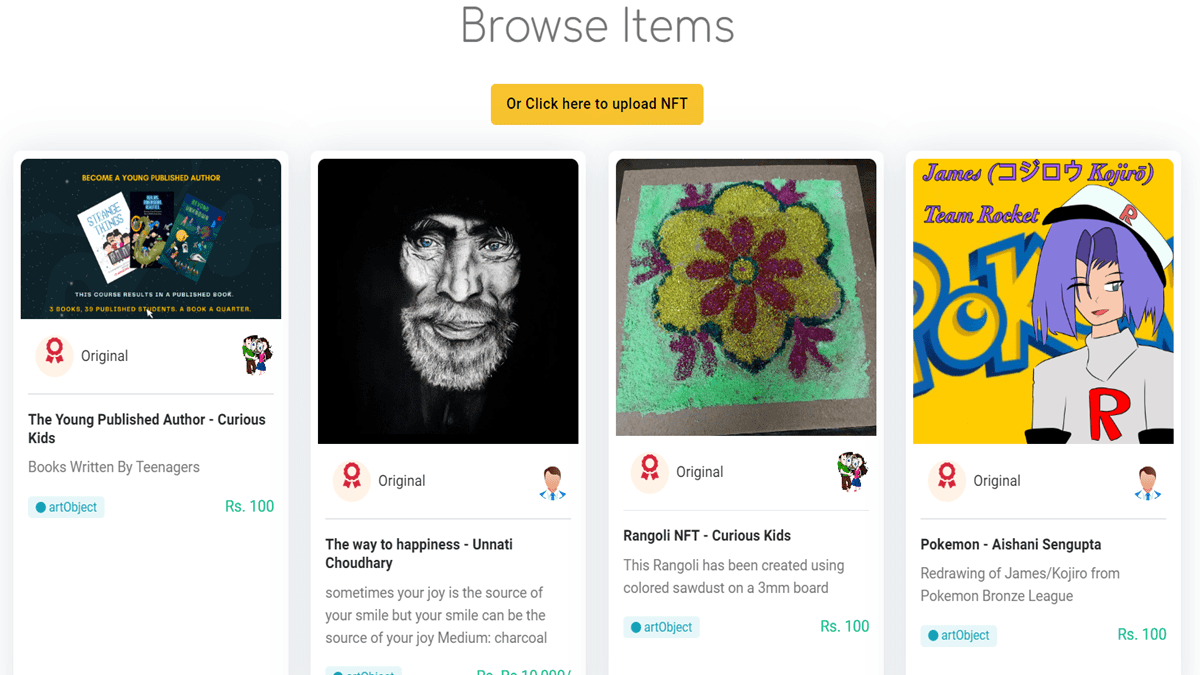View the James Team Rocket artwork image
The height and width of the screenshot is (675, 1200).
point(1043,301)
